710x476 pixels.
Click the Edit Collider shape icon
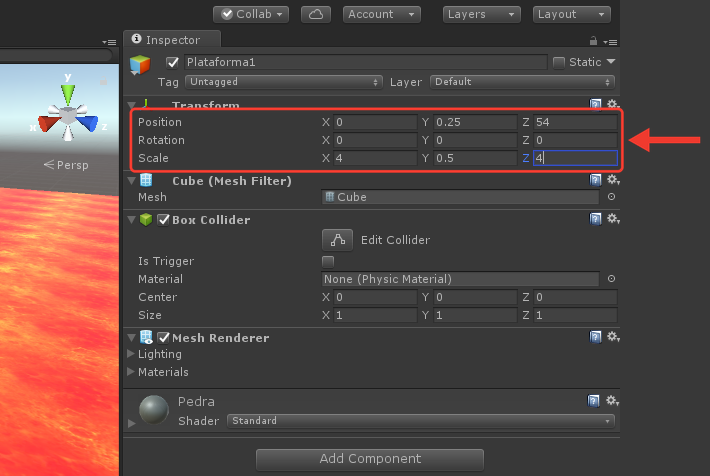coord(337,240)
